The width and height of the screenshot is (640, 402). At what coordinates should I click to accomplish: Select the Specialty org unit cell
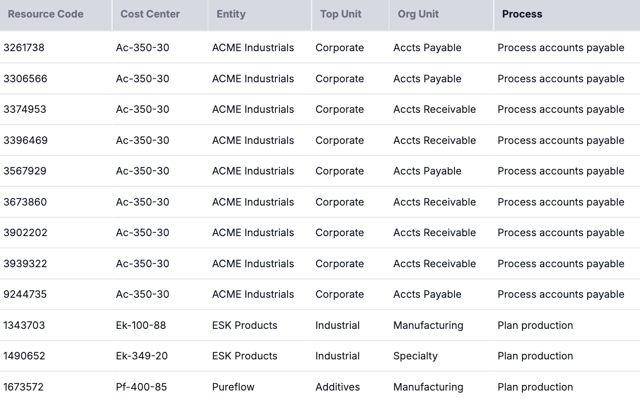(415, 356)
